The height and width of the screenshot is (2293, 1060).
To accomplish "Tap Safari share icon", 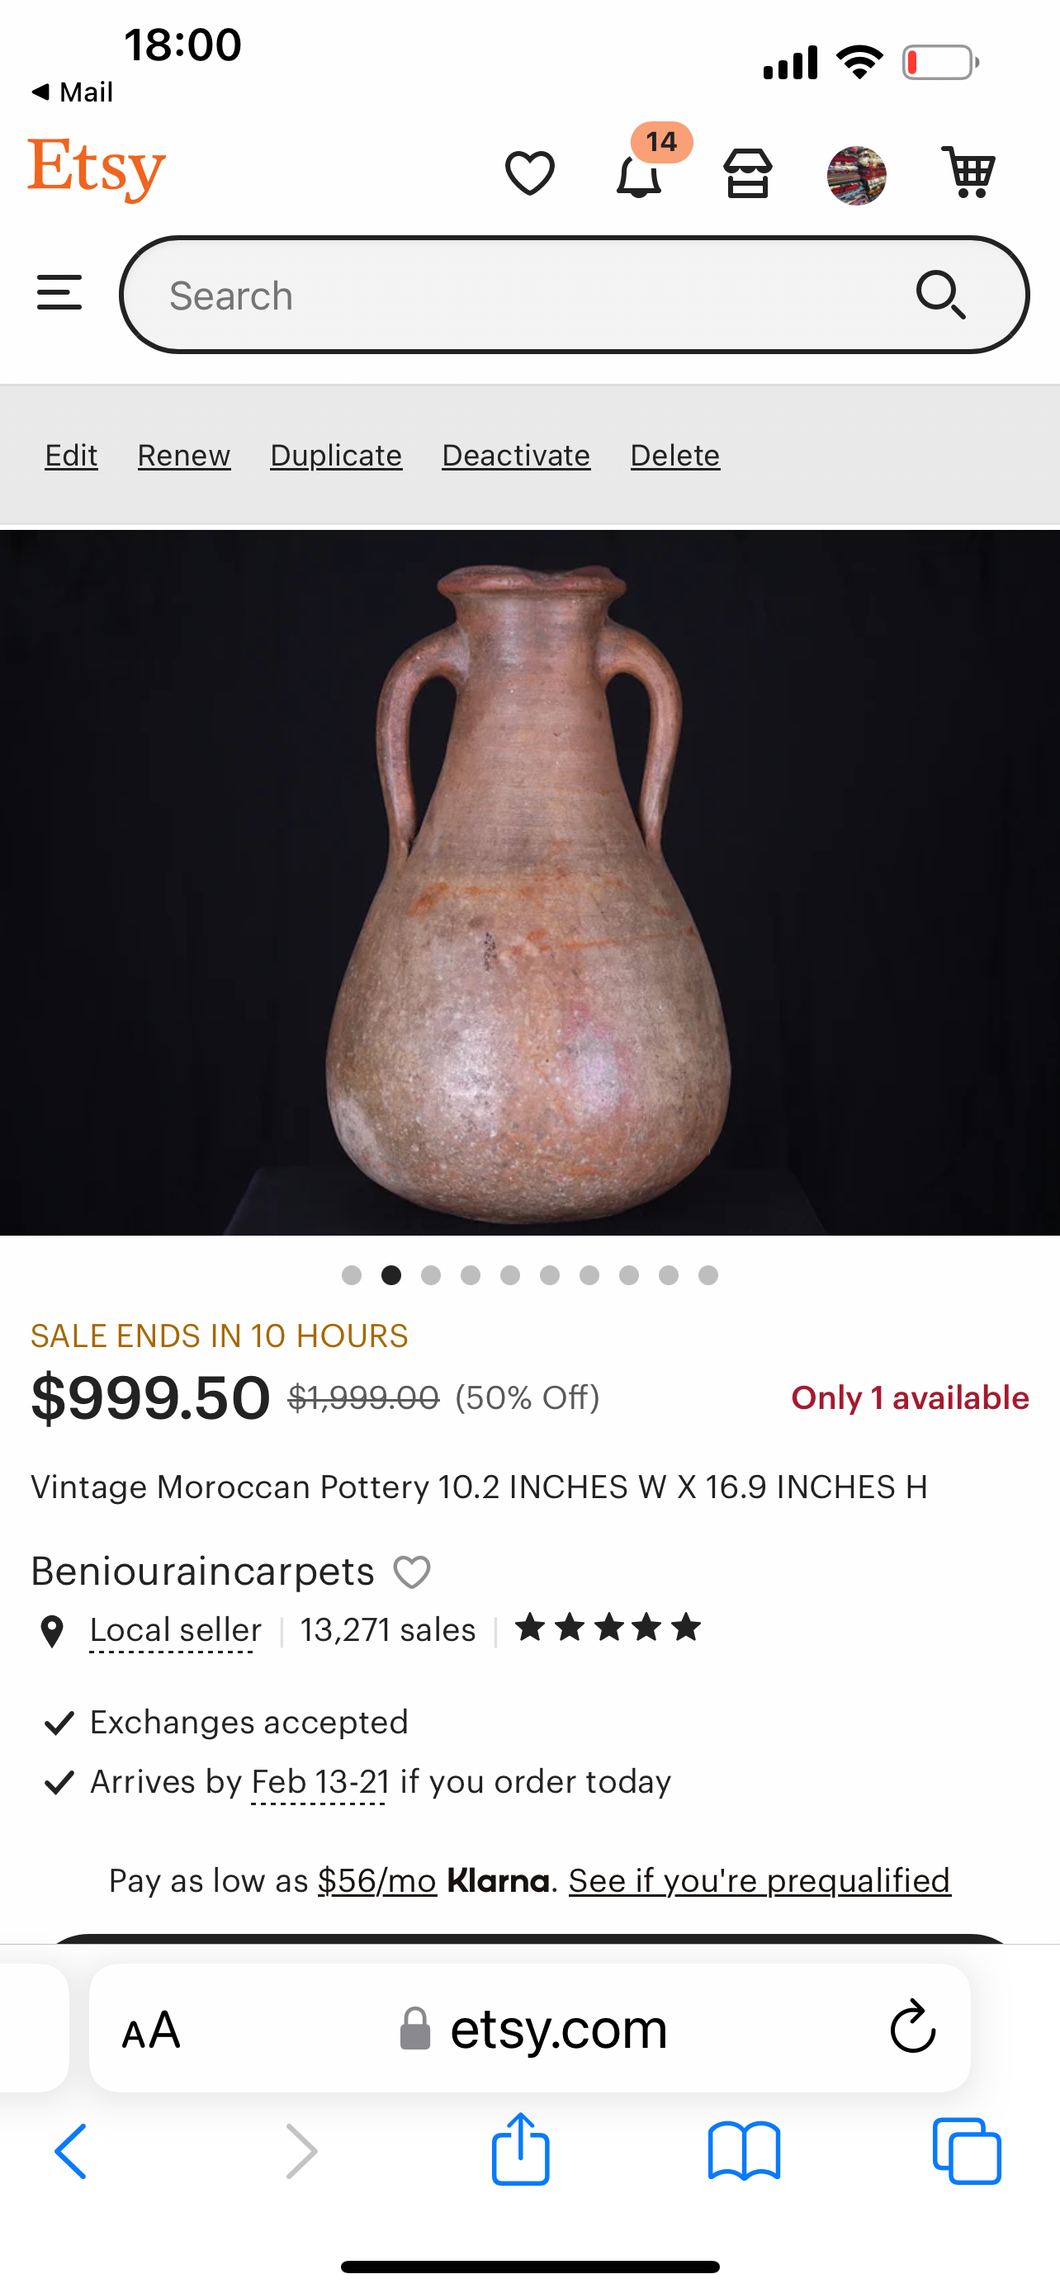I will 520,2149.
